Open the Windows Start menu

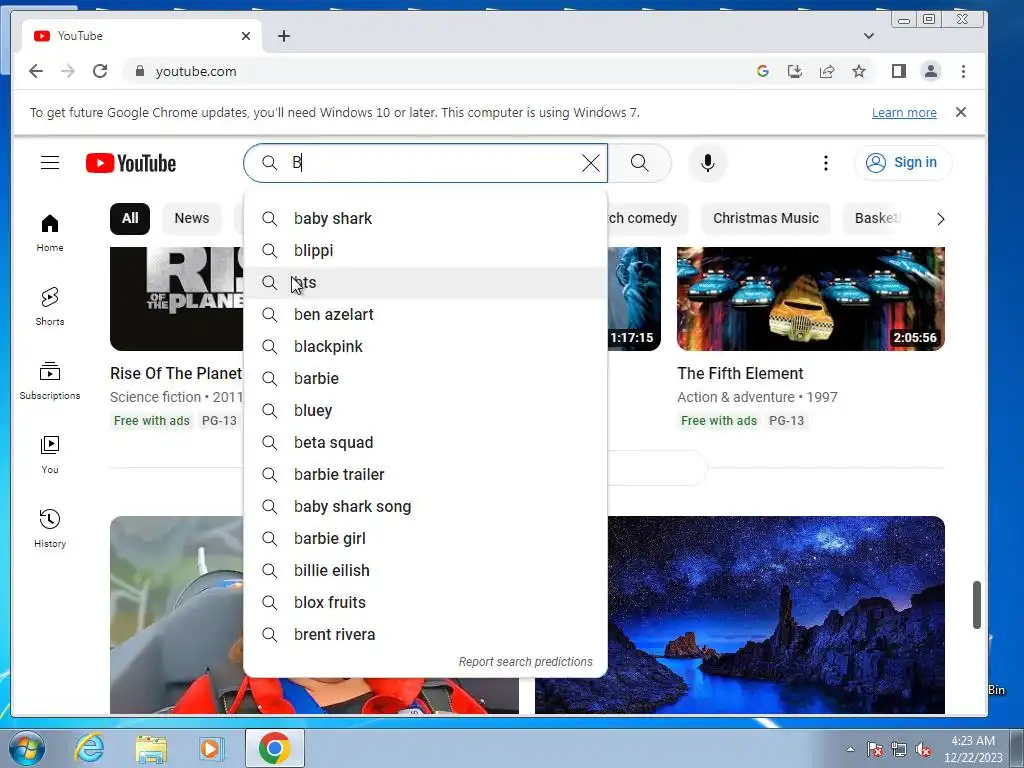[26, 748]
